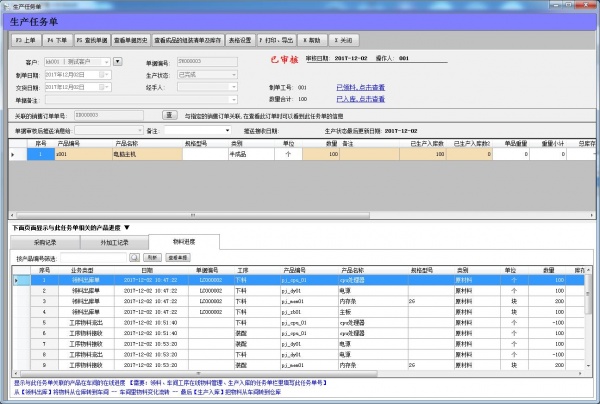Switch to the 采购记录 tab
This screenshot has height=404, width=600.
click(x=43, y=242)
